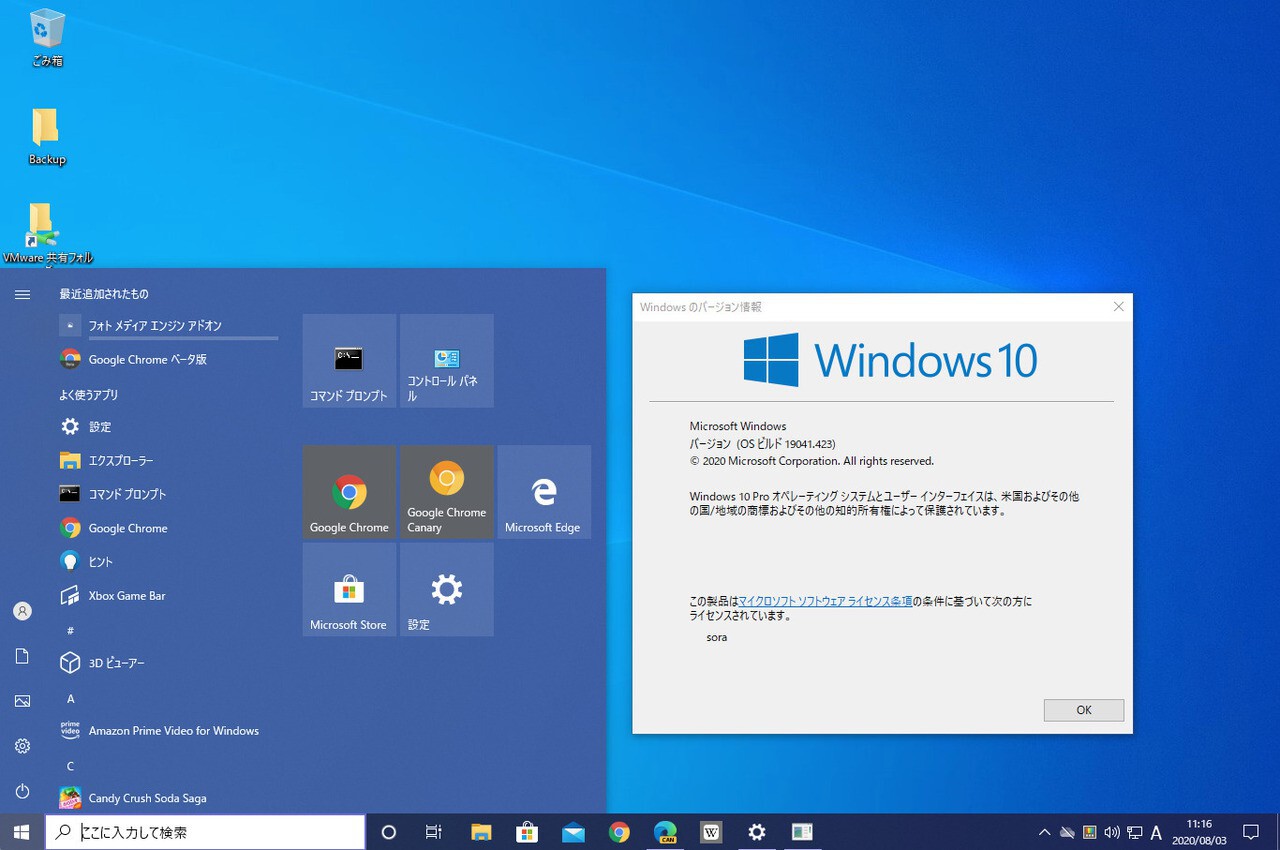
Task: Open the network tray icon
Action: pos(1135,832)
